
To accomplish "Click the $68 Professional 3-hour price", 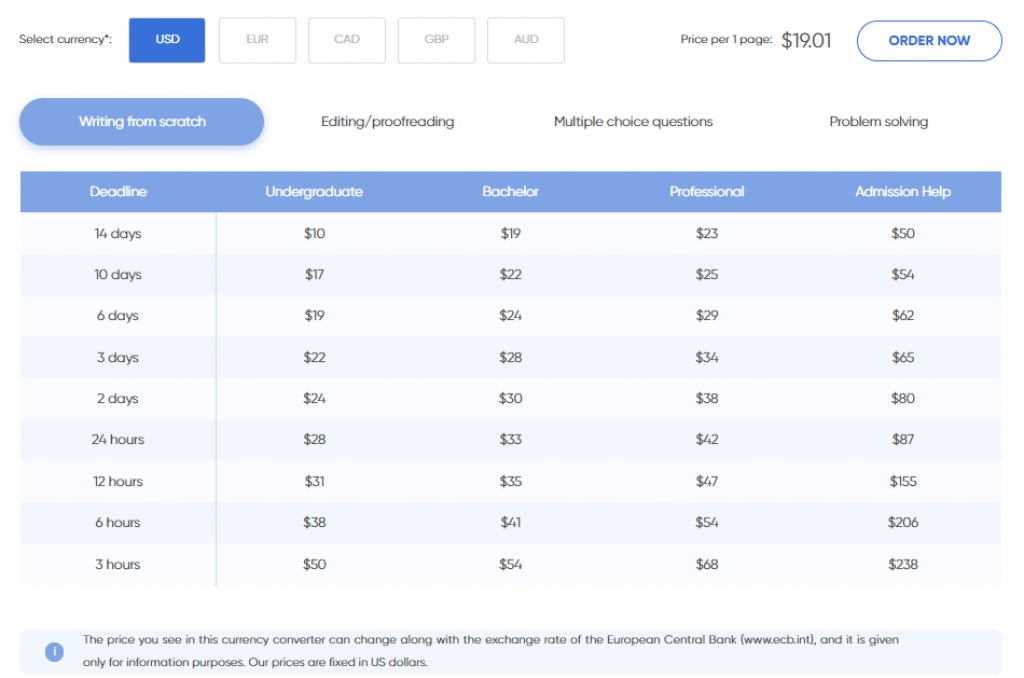I will pos(707,564).
